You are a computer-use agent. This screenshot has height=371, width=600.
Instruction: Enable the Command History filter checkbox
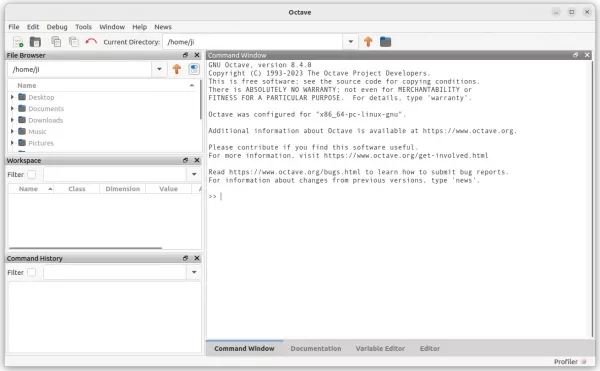pos(32,272)
